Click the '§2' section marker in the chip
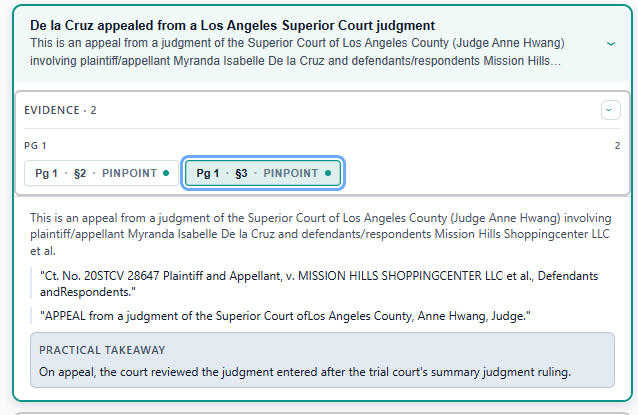This screenshot has height=415, width=638. click(80, 173)
